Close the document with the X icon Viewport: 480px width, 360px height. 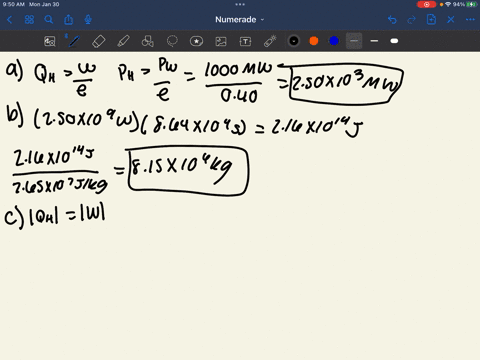[451, 20]
